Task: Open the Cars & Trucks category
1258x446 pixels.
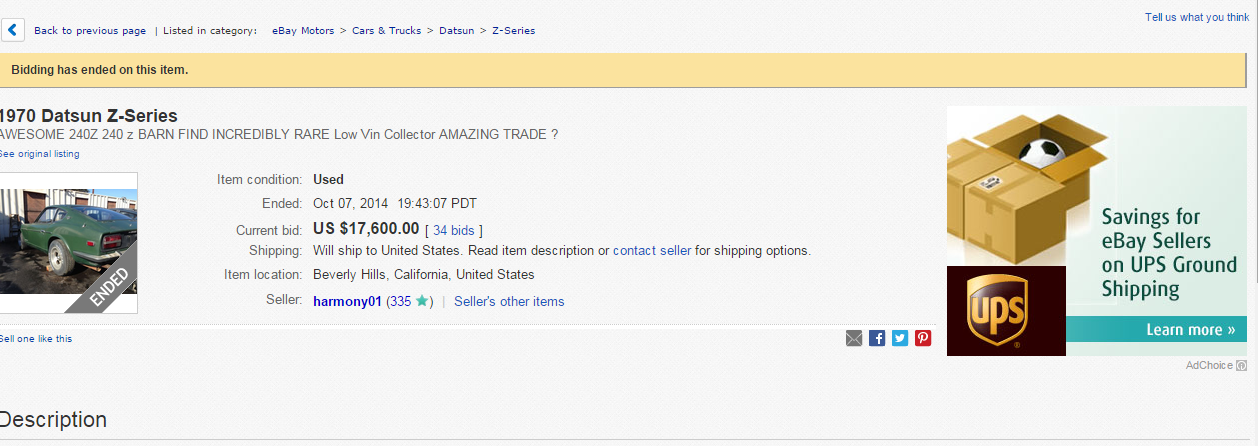Action: click(386, 31)
